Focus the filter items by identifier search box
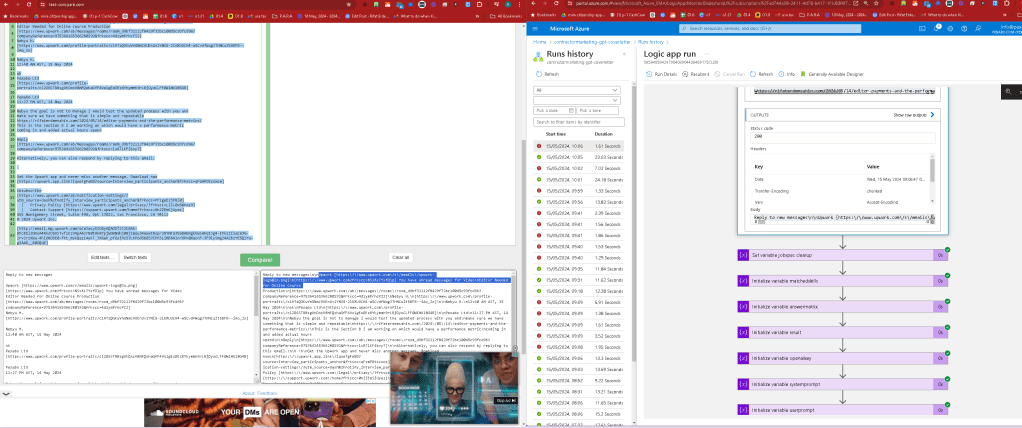This screenshot has width=1022, height=428. 579,122
